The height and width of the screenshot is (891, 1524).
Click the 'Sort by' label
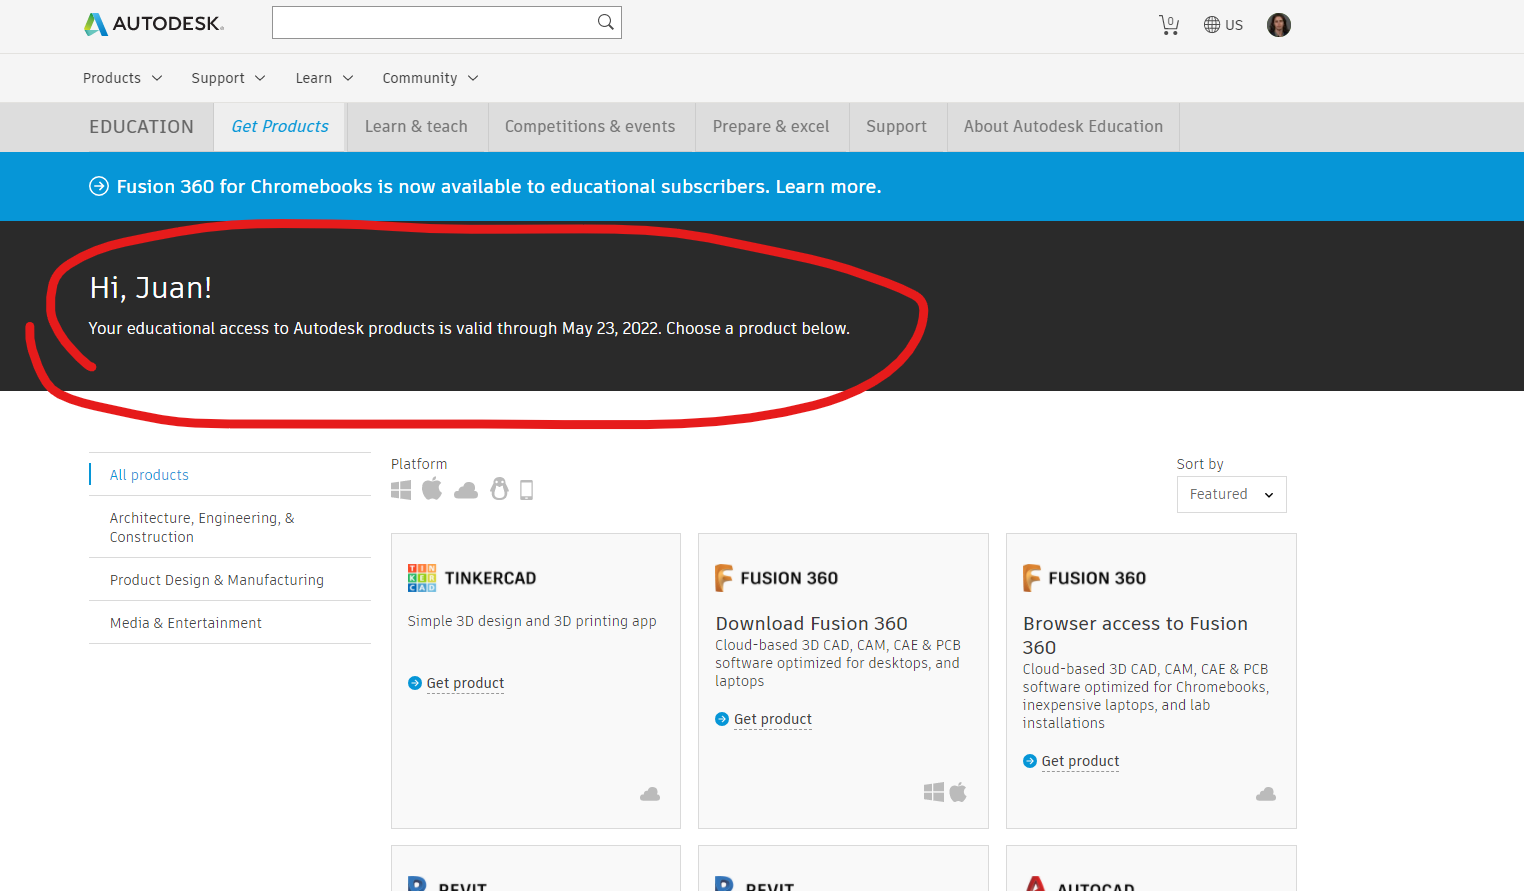click(x=1200, y=464)
